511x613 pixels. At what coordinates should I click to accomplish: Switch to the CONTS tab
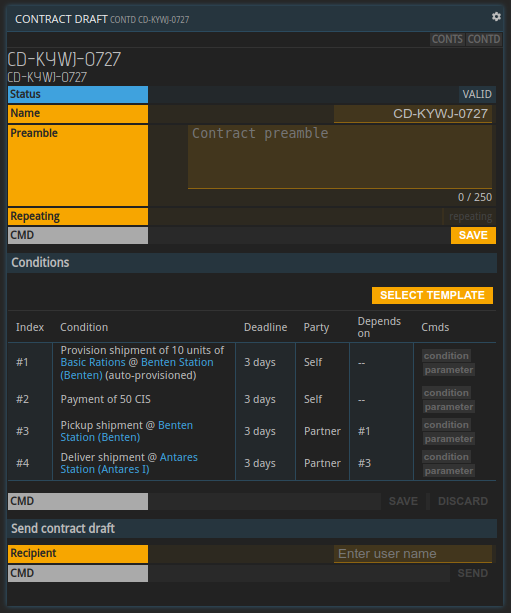coord(447,39)
